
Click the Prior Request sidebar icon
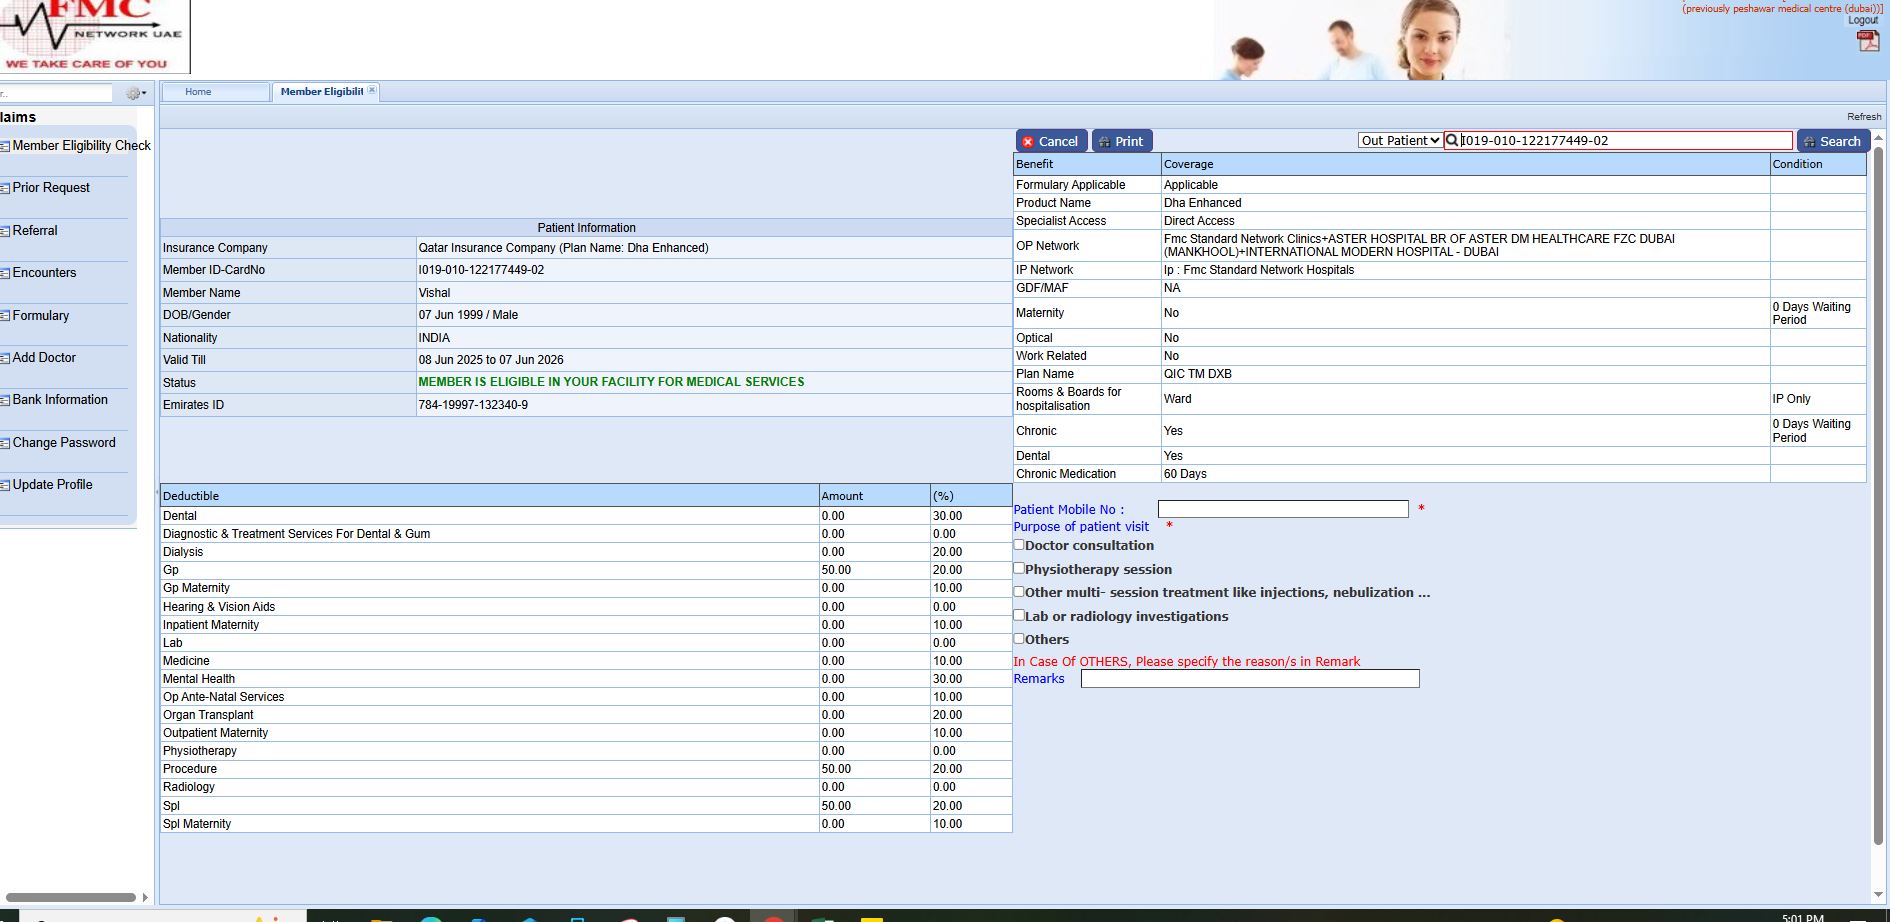coord(5,189)
